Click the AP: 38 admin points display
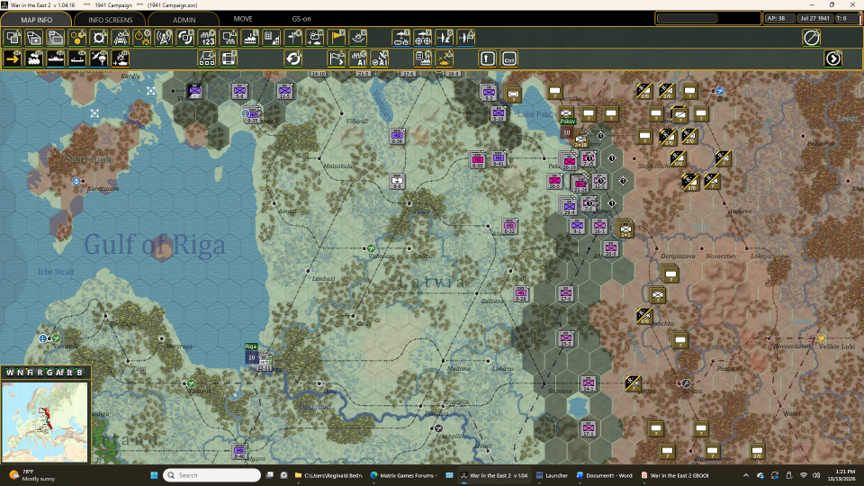This screenshot has width=864, height=486. (x=779, y=18)
